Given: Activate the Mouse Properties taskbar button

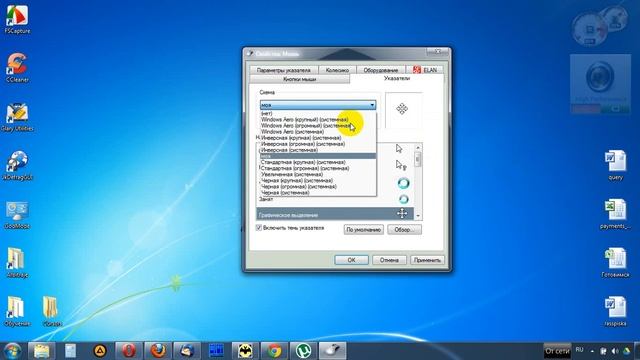Looking at the screenshot, I should [332, 351].
